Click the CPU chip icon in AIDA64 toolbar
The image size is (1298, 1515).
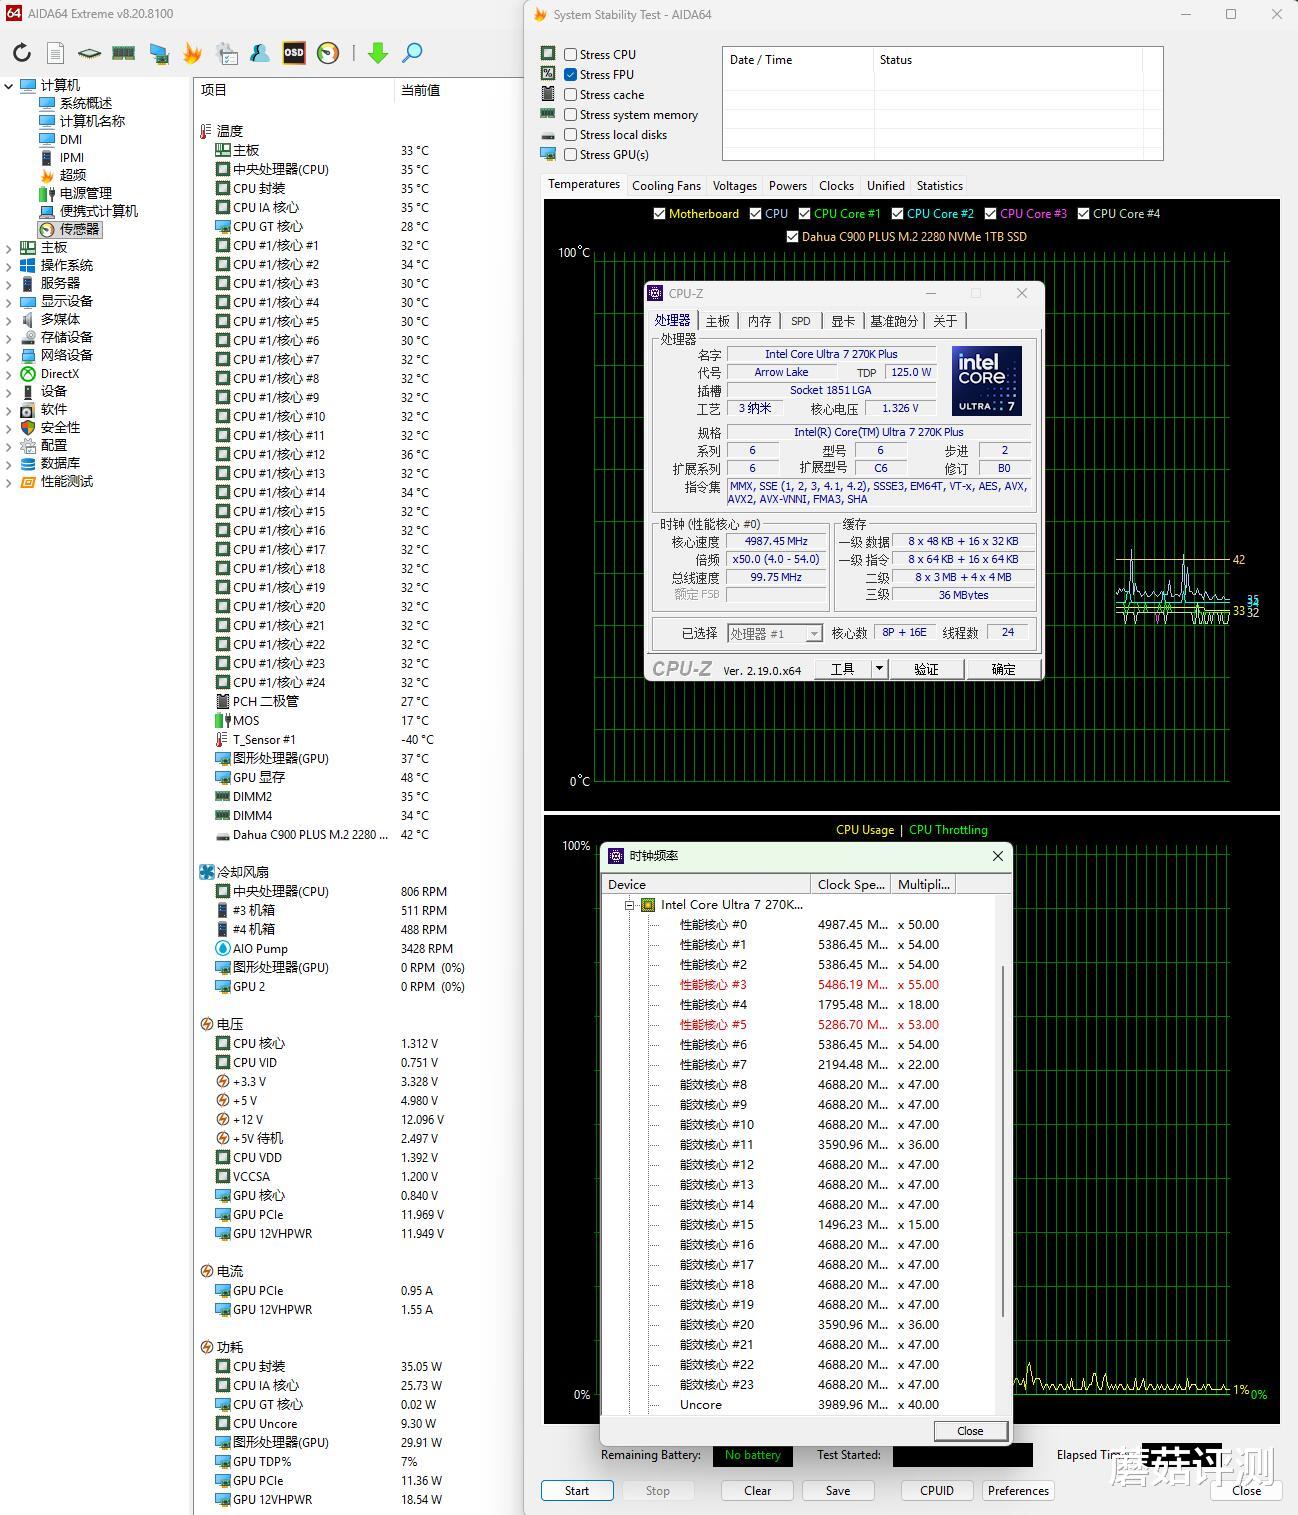[x=89, y=53]
